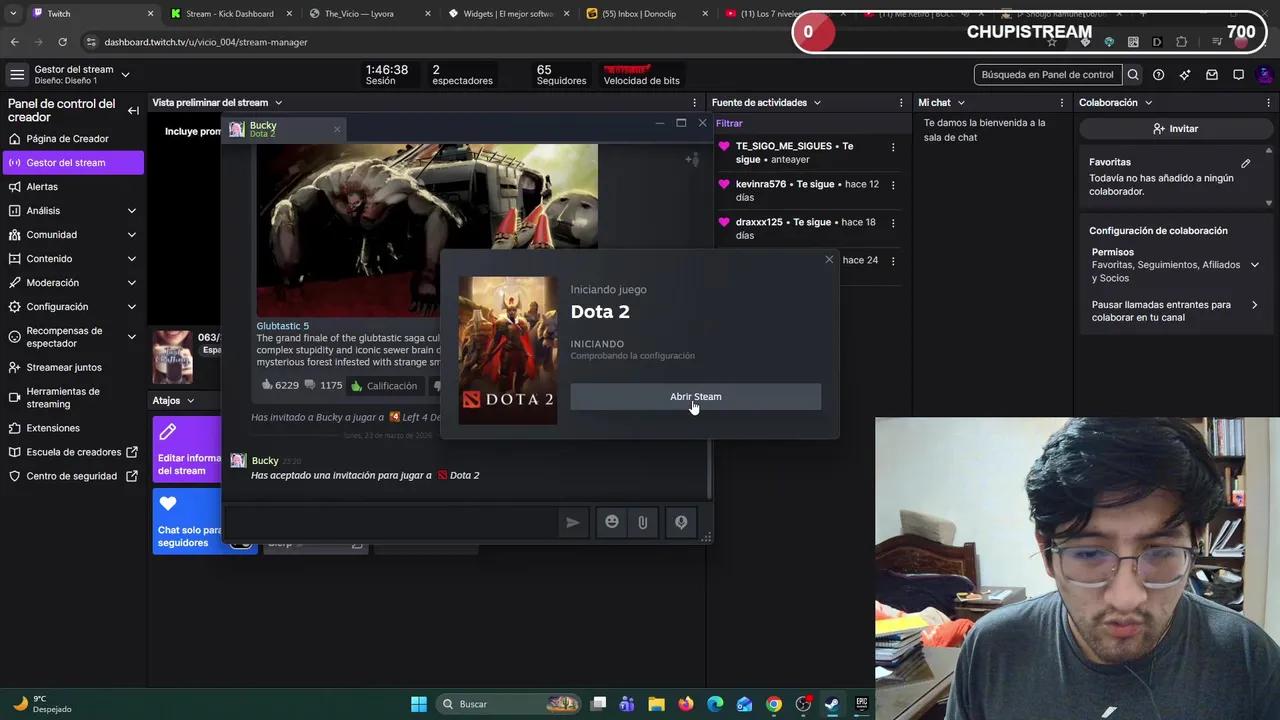Switch to the Inbox Donoclip tab
This screenshot has width=1280, height=720.
pyautogui.click(x=645, y=14)
